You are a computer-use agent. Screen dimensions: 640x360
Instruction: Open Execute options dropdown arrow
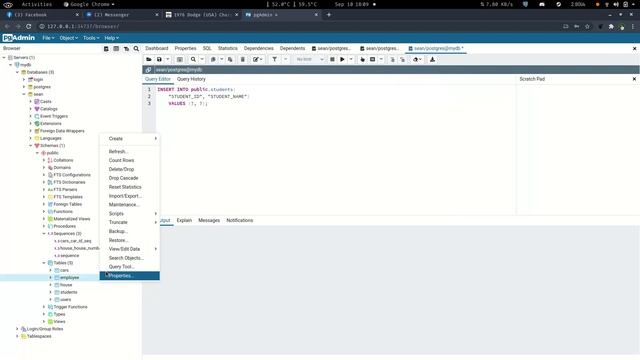click(351, 60)
